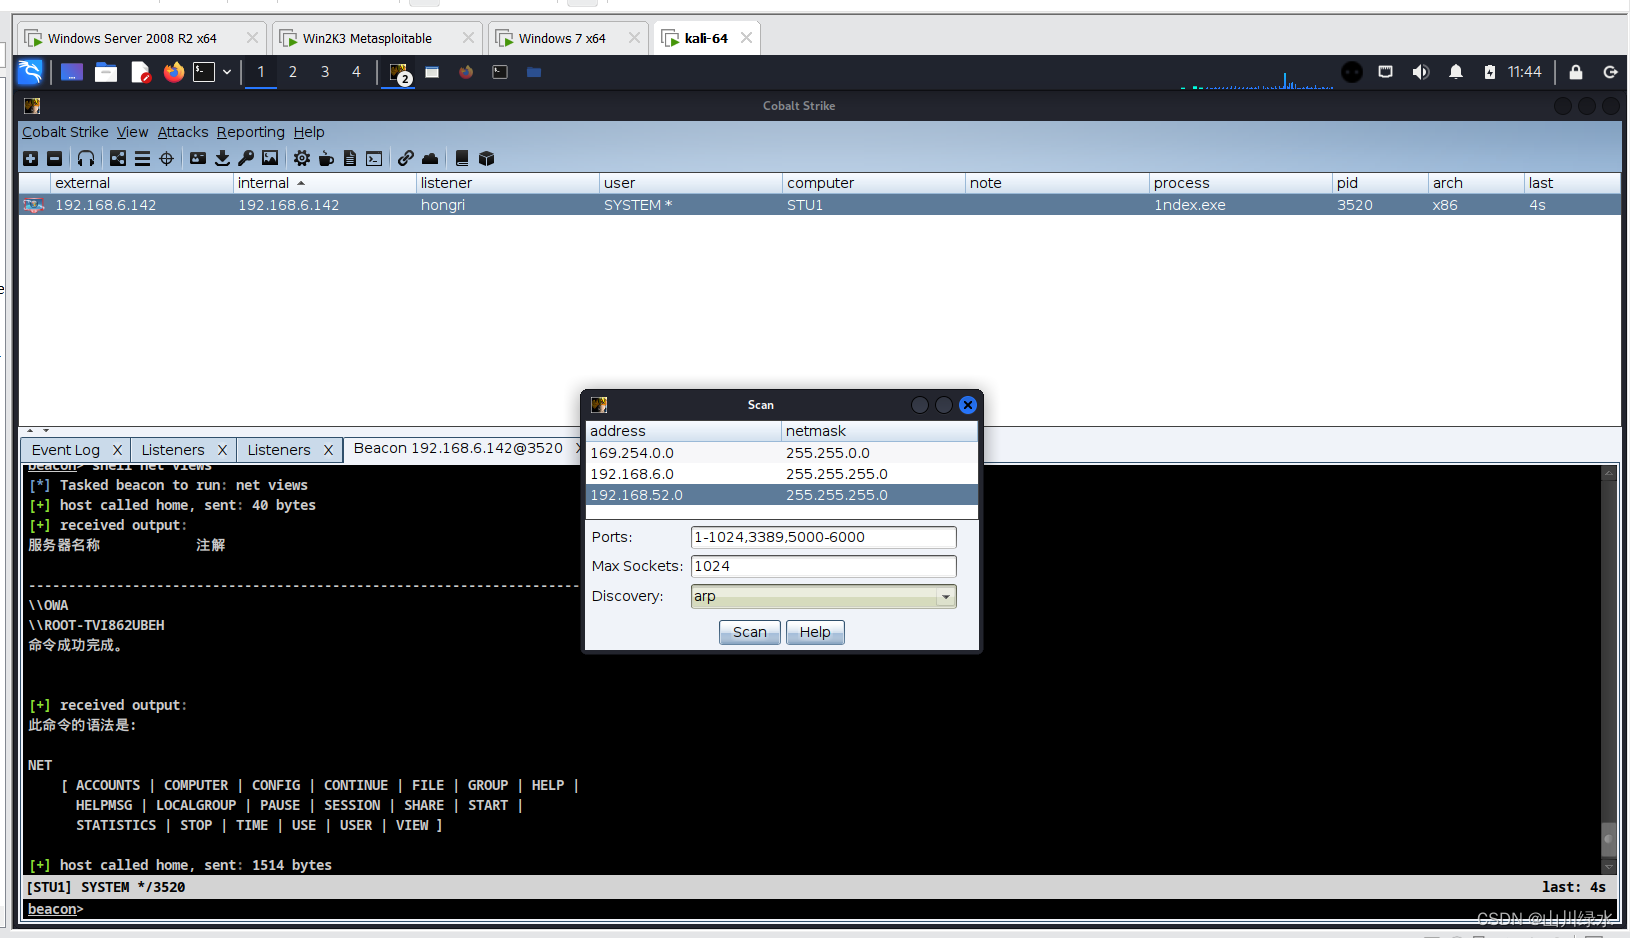Image resolution: width=1630 pixels, height=938 pixels.
Task: Select the beacon row with listener hongri
Action: click(820, 205)
